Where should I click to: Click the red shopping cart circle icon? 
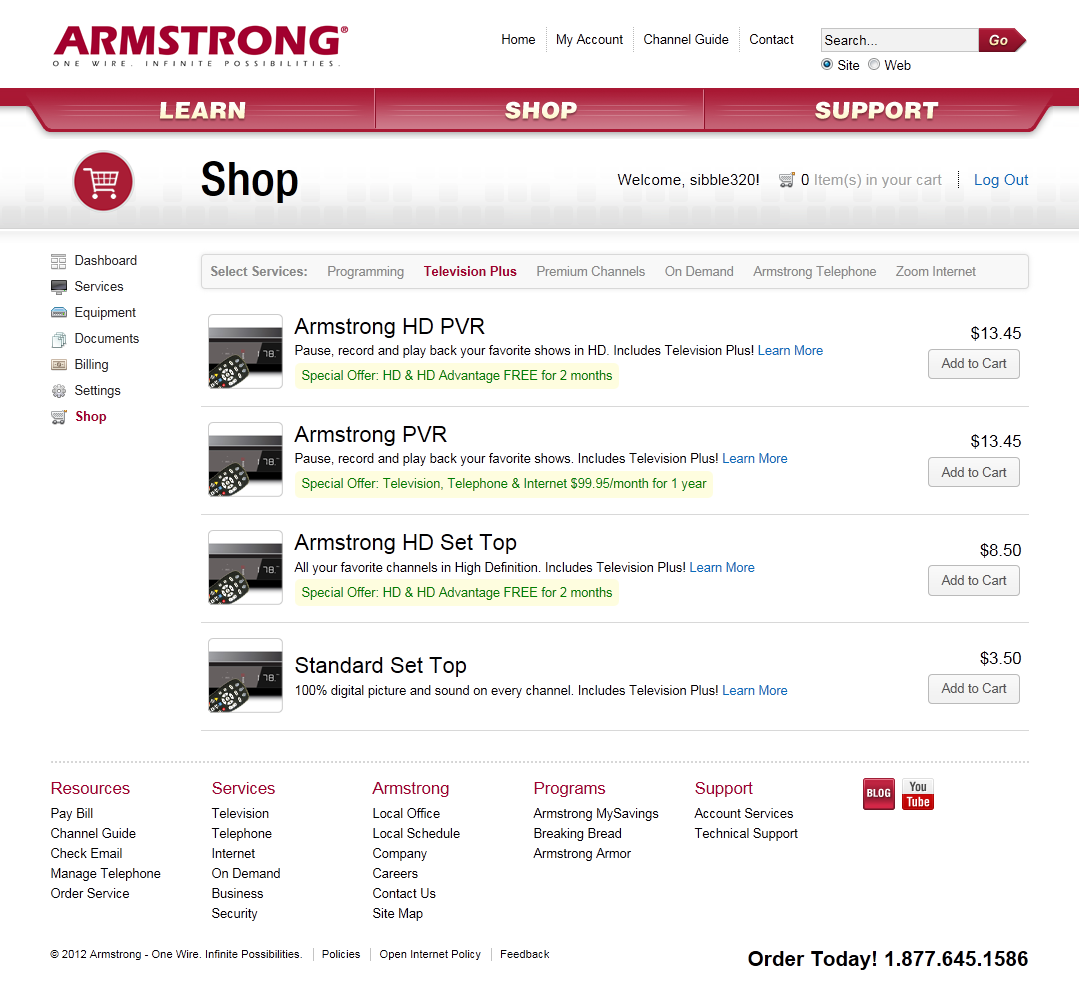point(103,181)
